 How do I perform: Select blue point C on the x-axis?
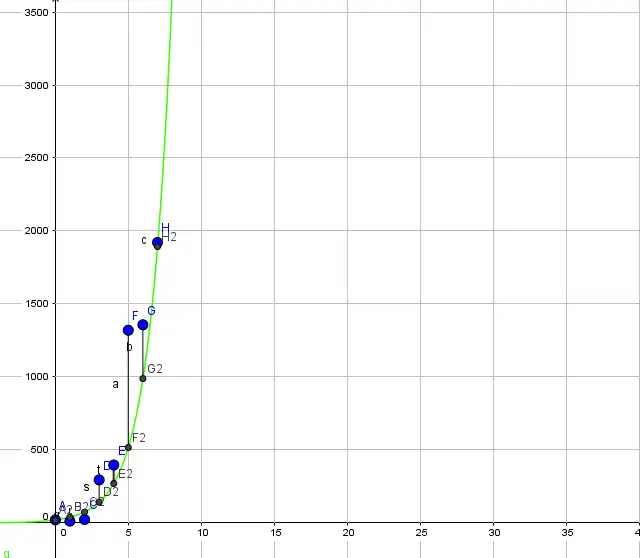[x=84, y=519]
